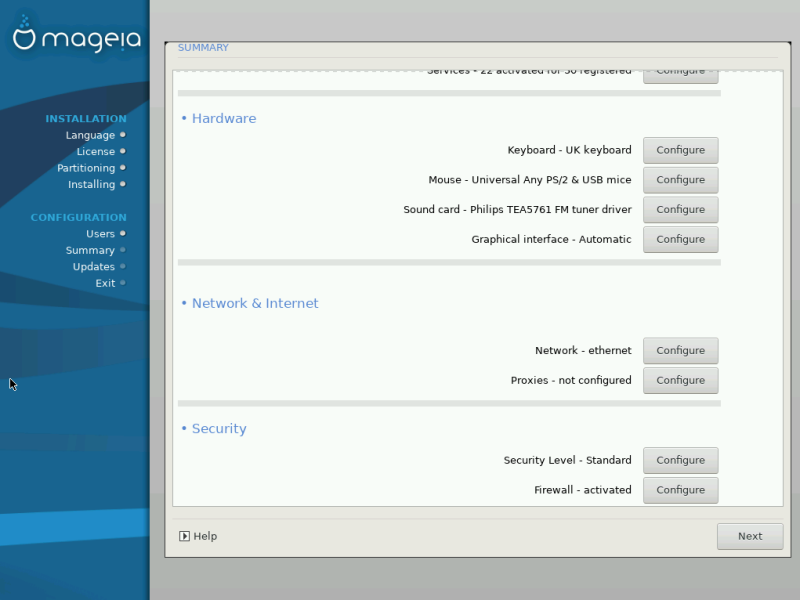Click the Help arrow icon
This screenshot has width=800, height=600.
184,536
